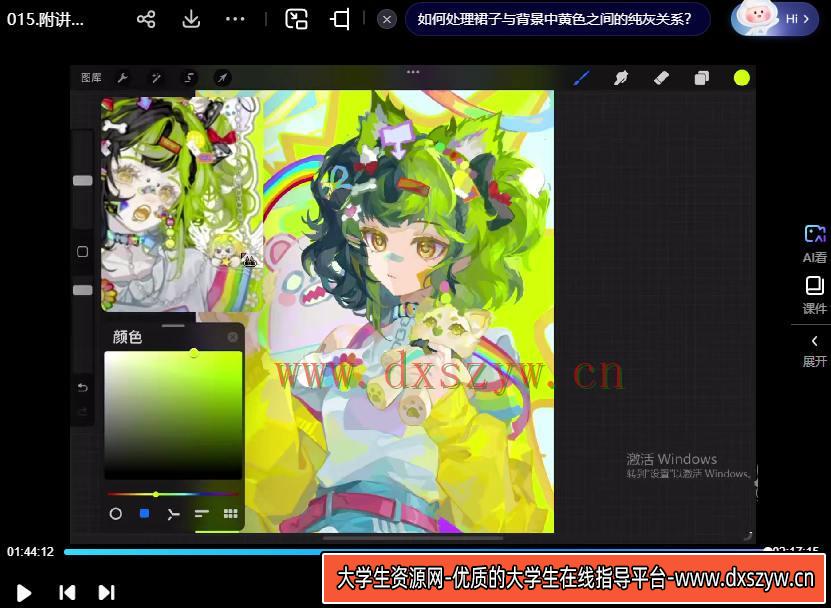831x608 pixels.
Task: Open the 课件 courseware panel
Action: coord(815,295)
